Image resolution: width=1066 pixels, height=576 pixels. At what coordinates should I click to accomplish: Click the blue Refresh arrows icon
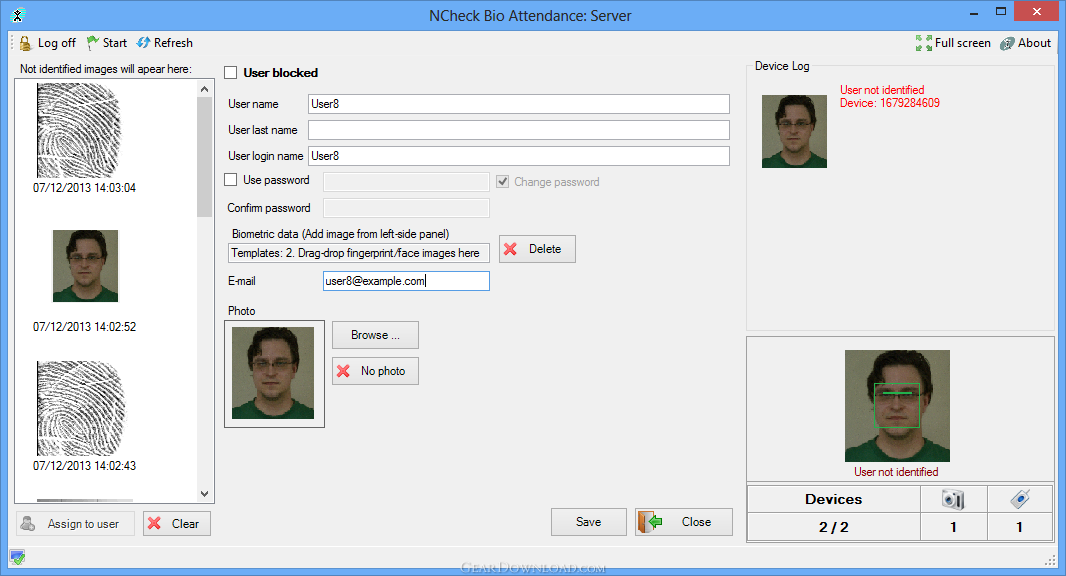143,43
